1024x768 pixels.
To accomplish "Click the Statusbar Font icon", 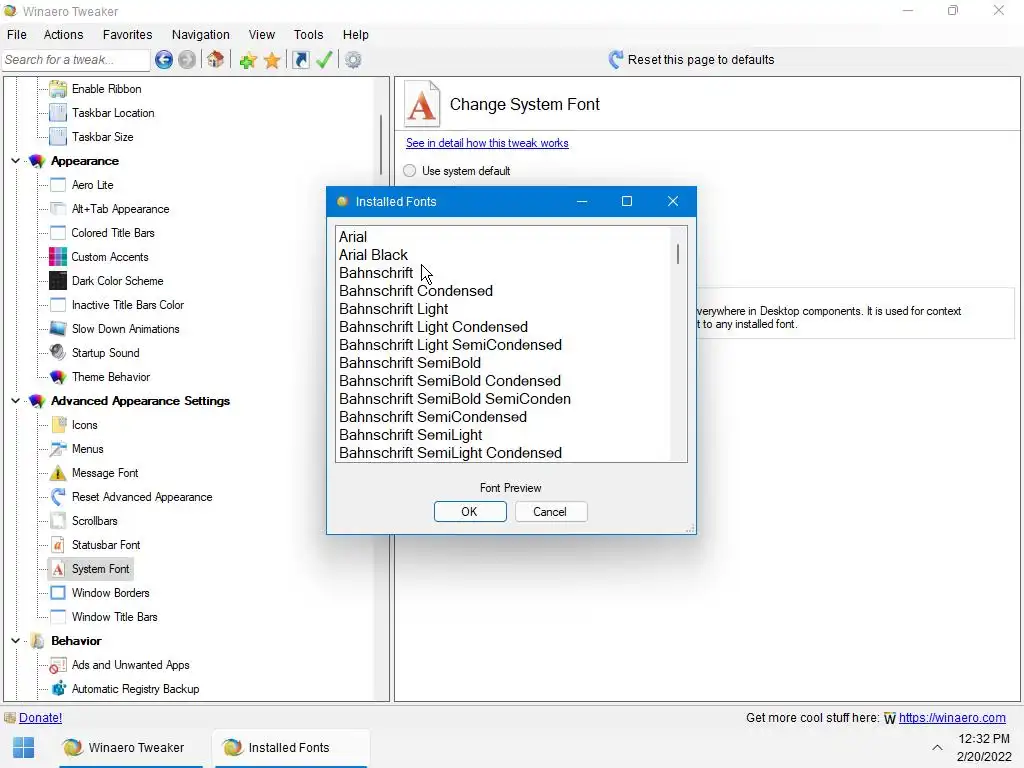I will 58,545.
